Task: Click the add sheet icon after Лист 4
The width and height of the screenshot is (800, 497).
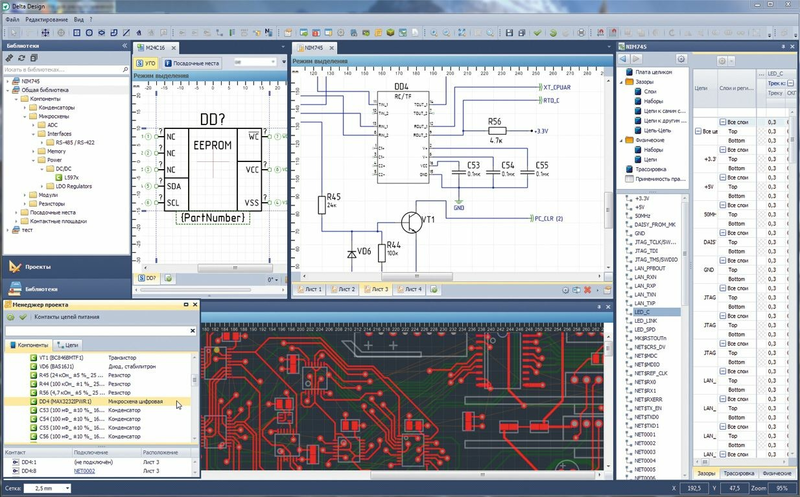Action: tap(434, 289)
